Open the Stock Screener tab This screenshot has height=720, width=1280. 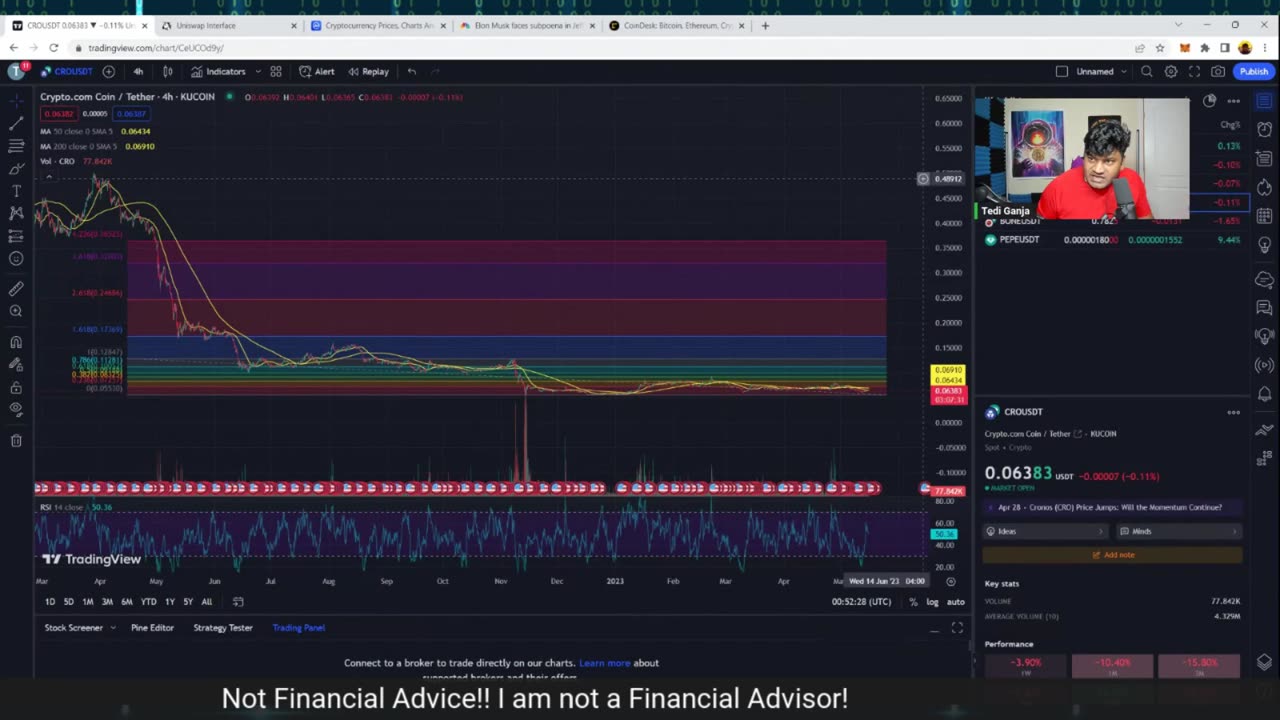point(73,628)
